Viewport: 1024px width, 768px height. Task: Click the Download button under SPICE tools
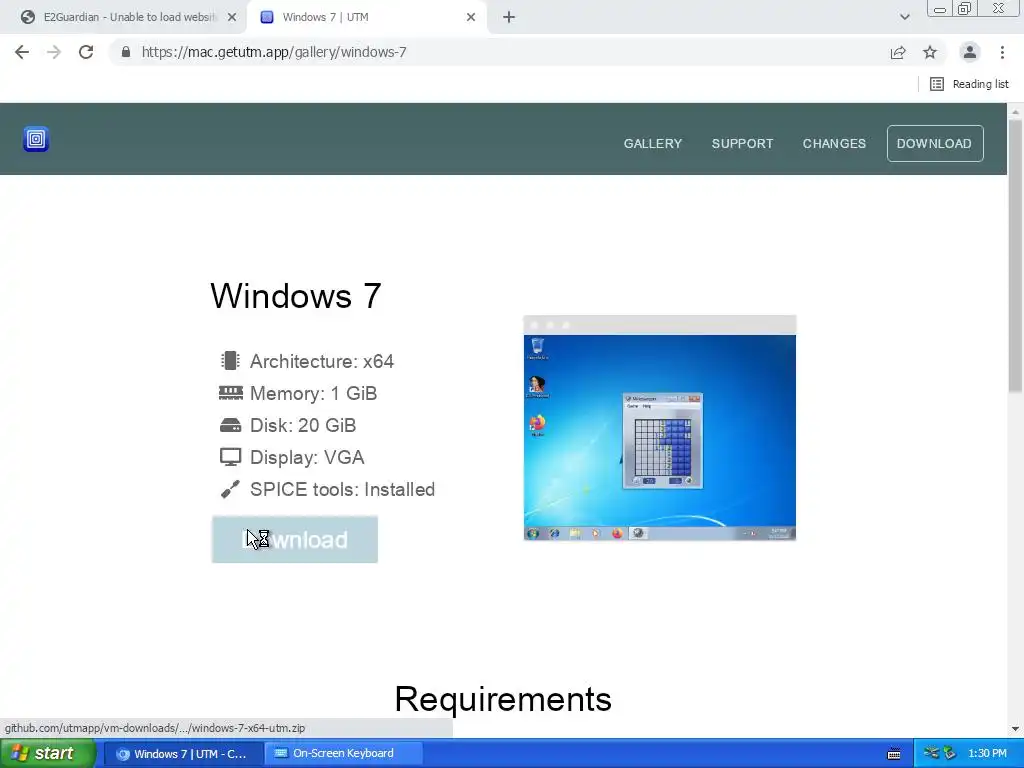coord(295,539)
